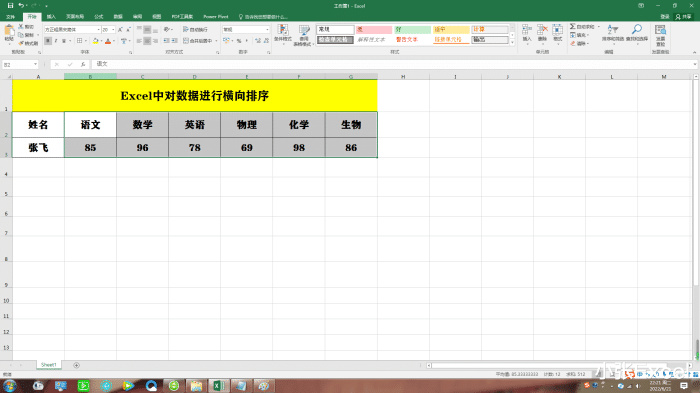
Task: Expand the Name Box dropdown arrow
Action: tap(35, 64)
